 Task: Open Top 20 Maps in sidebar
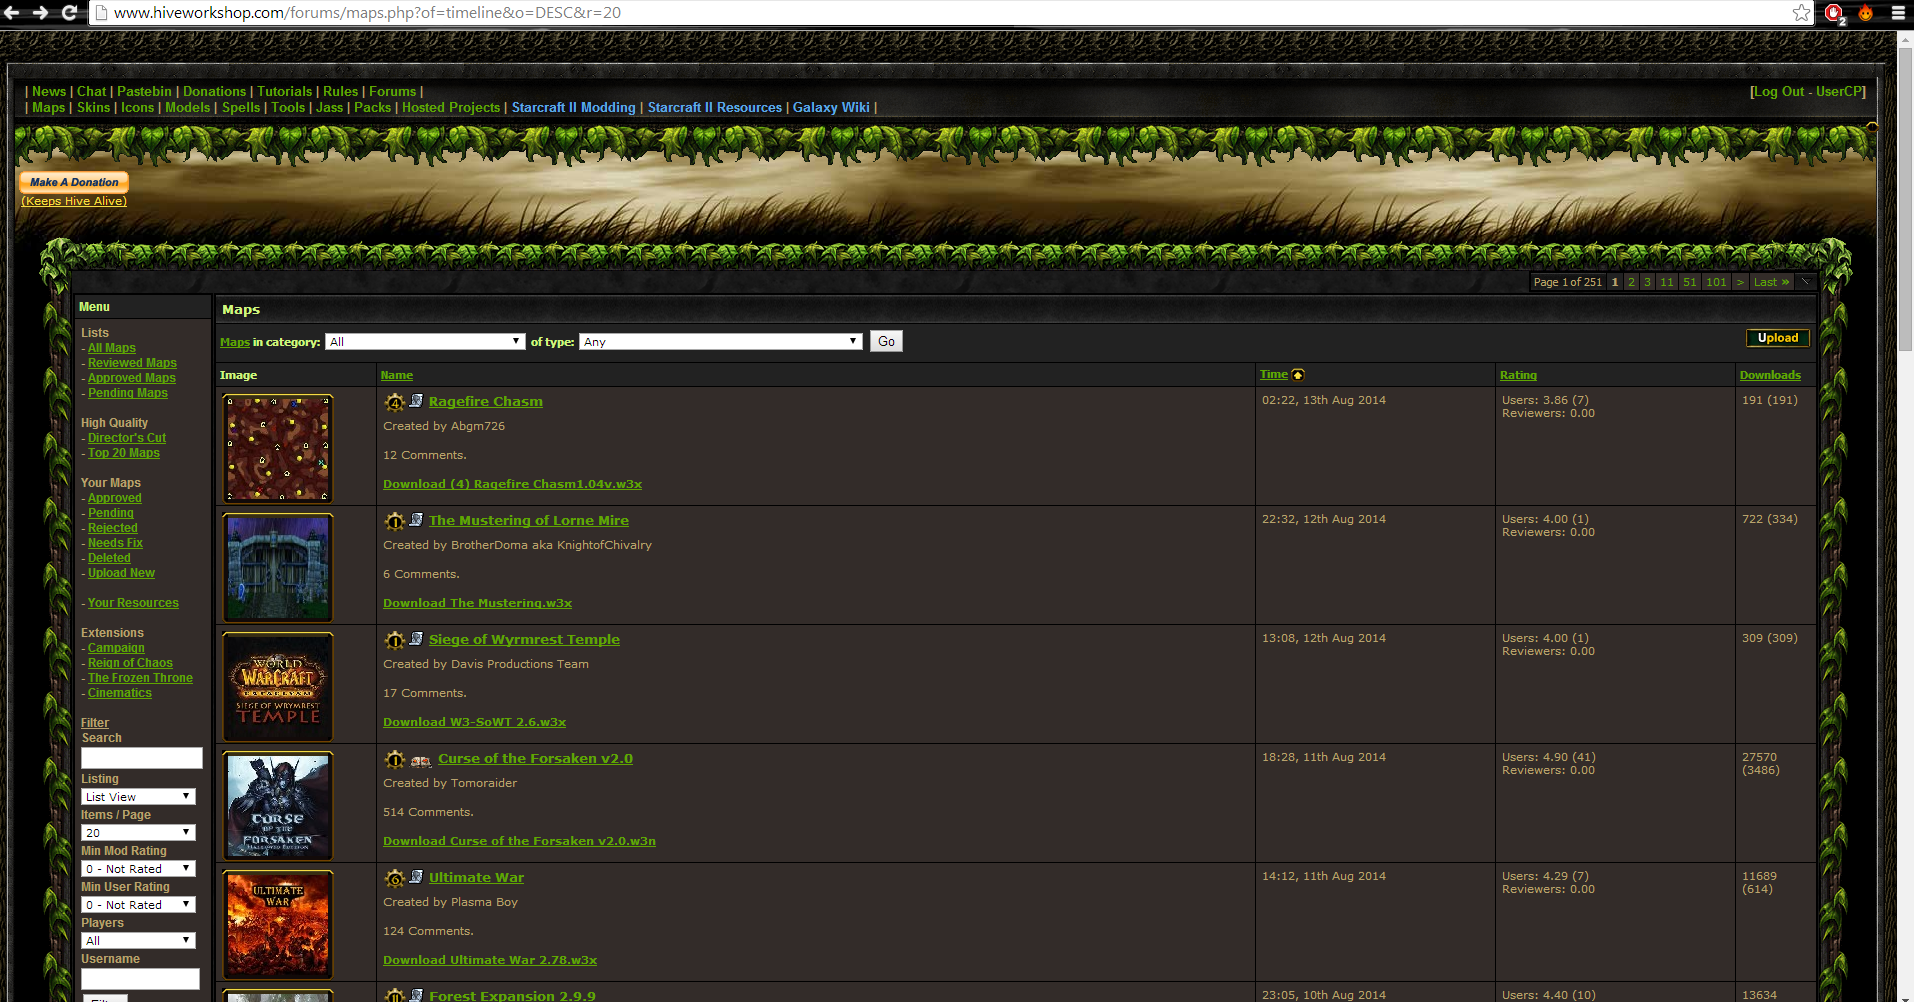coord(124,453)
